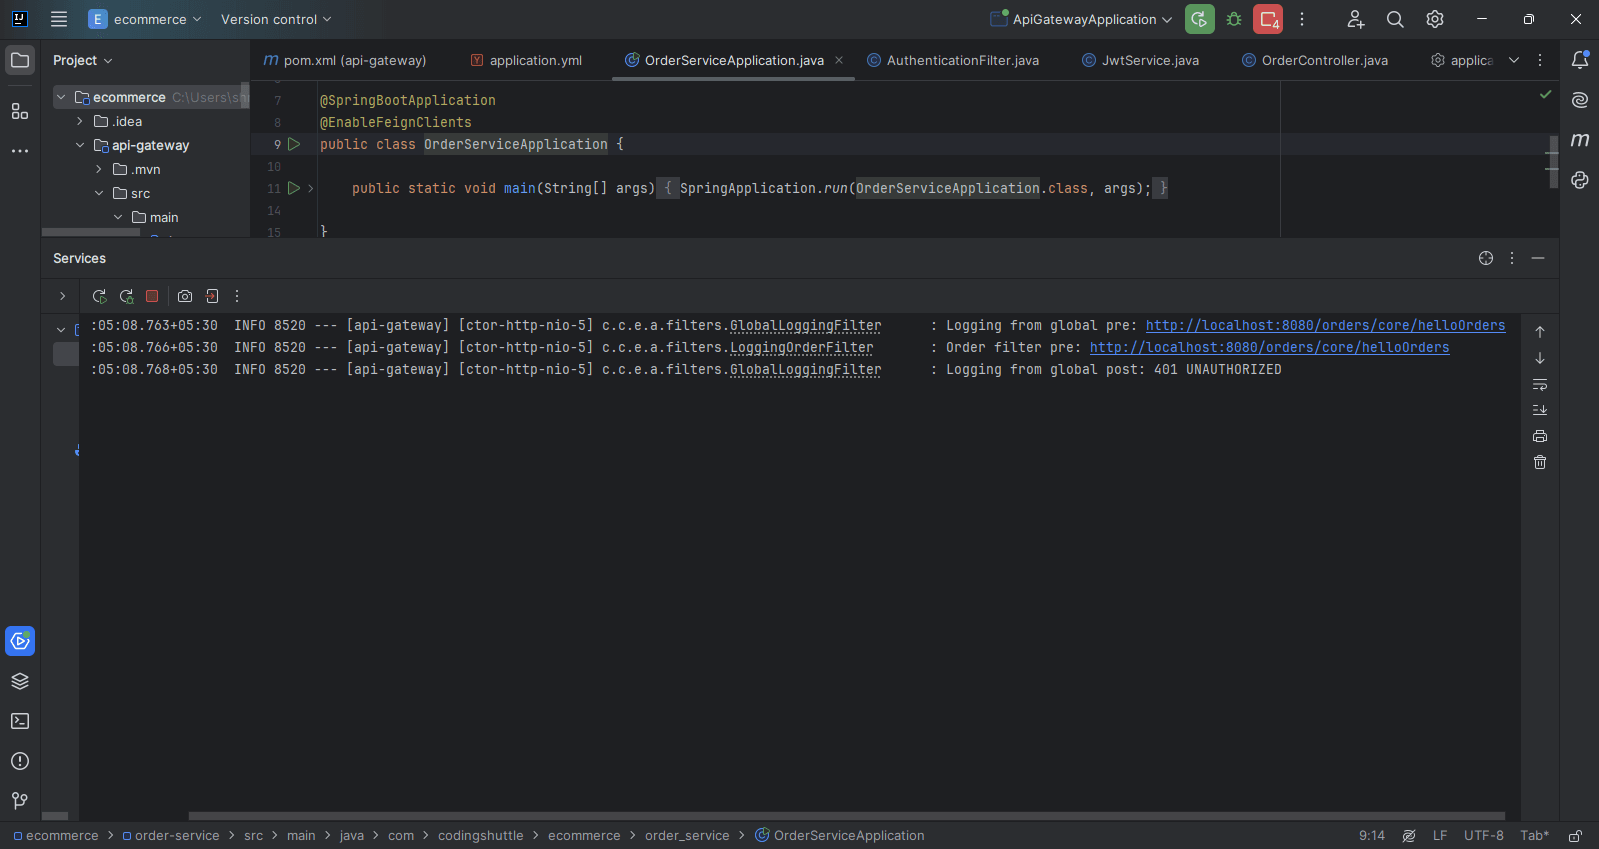
Task: Open ApiGatewayApplication run configuration dropdown
Action: [1081, 19]
